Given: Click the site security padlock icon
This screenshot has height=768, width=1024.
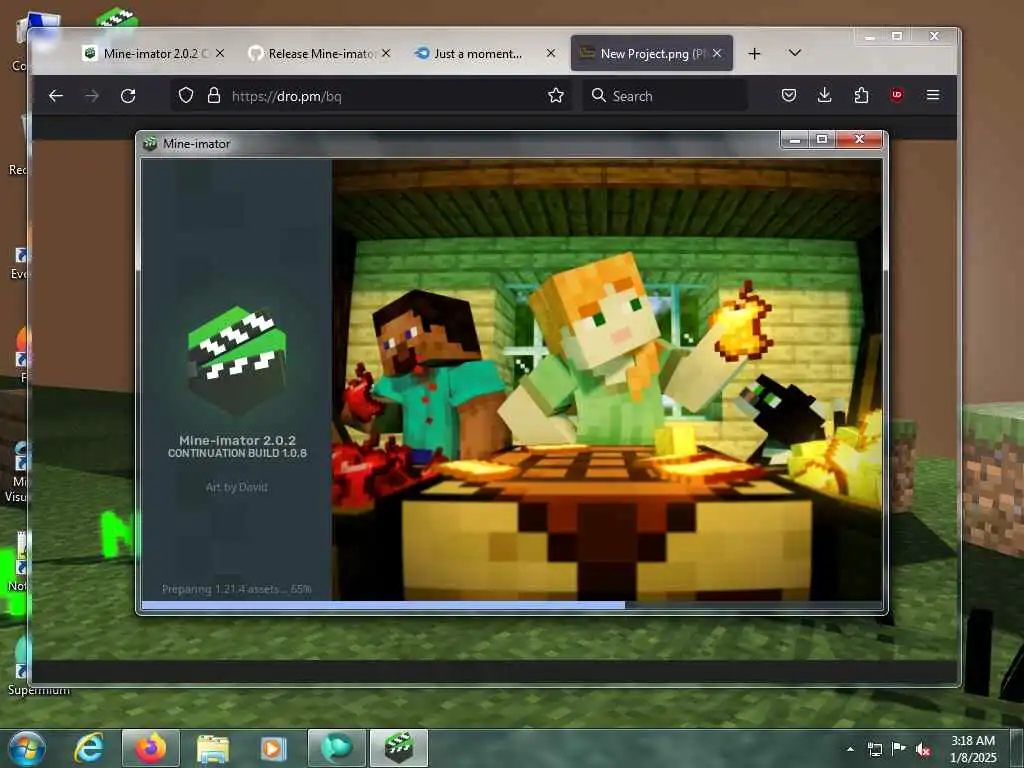Looking at the screenshot, I should click(x=214, y=96).
